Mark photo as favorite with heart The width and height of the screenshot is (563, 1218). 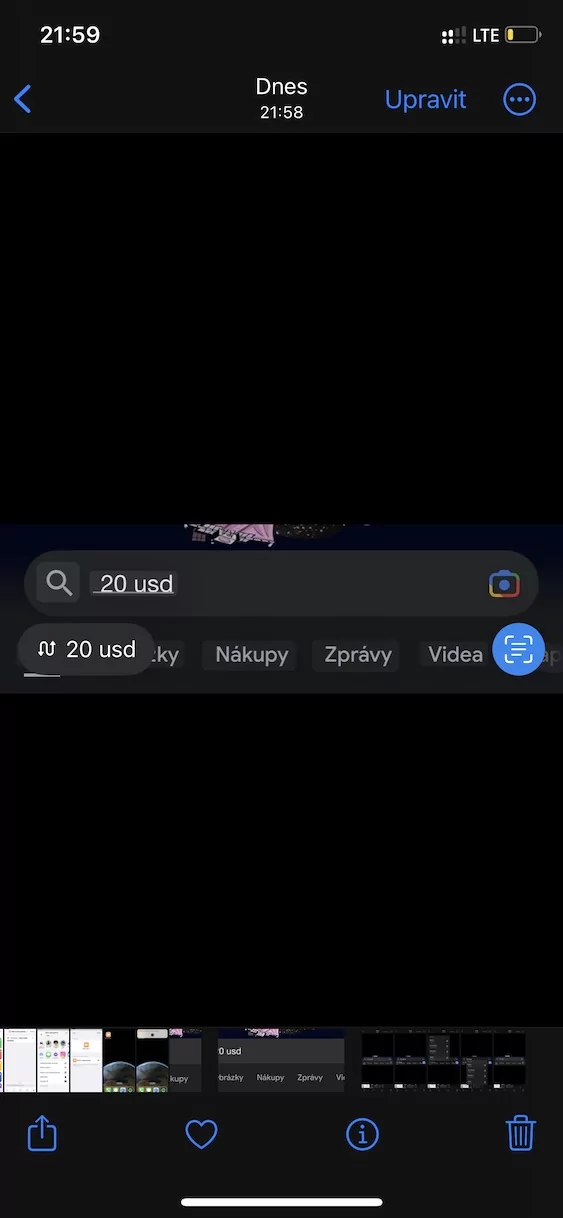pyautogui.click(x=202, y=1133)
